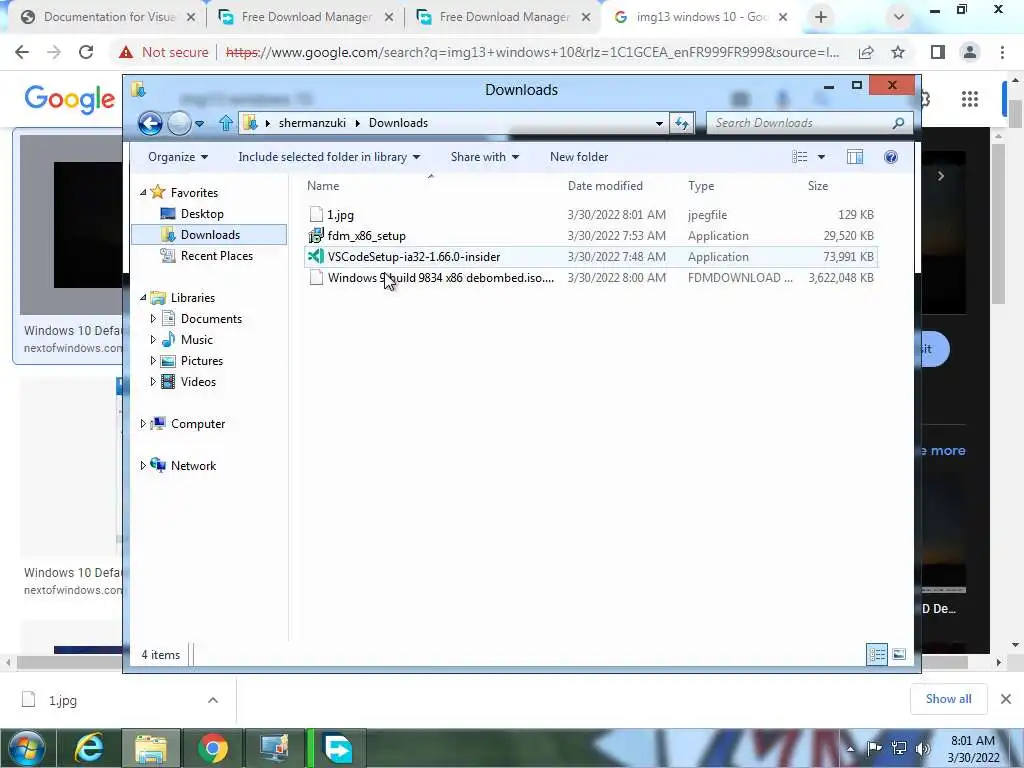This screenshot has height=768, width=1024.
Task: Open 1.jpg download options chevron
Action: pos(213,700)
